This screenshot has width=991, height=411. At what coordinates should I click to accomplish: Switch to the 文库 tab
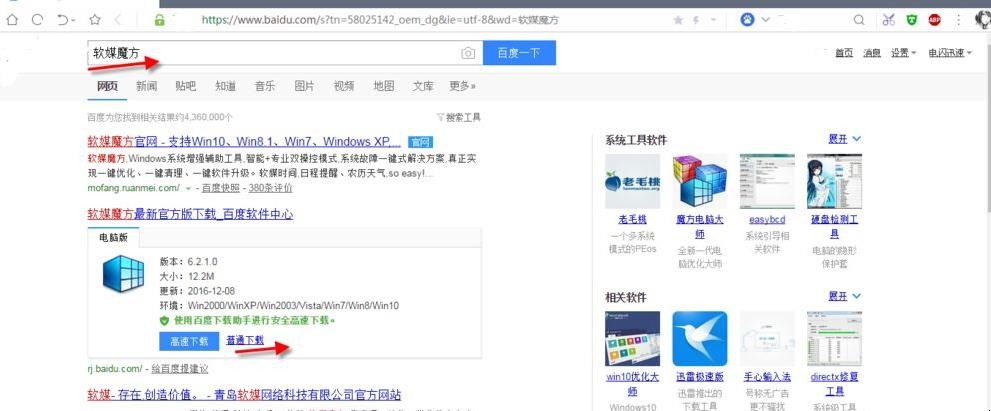click(423, 86)
